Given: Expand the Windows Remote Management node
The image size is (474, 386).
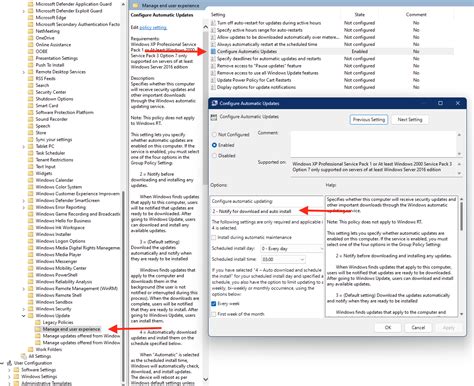Looking at the screenshot, I should tap(24, 289).
